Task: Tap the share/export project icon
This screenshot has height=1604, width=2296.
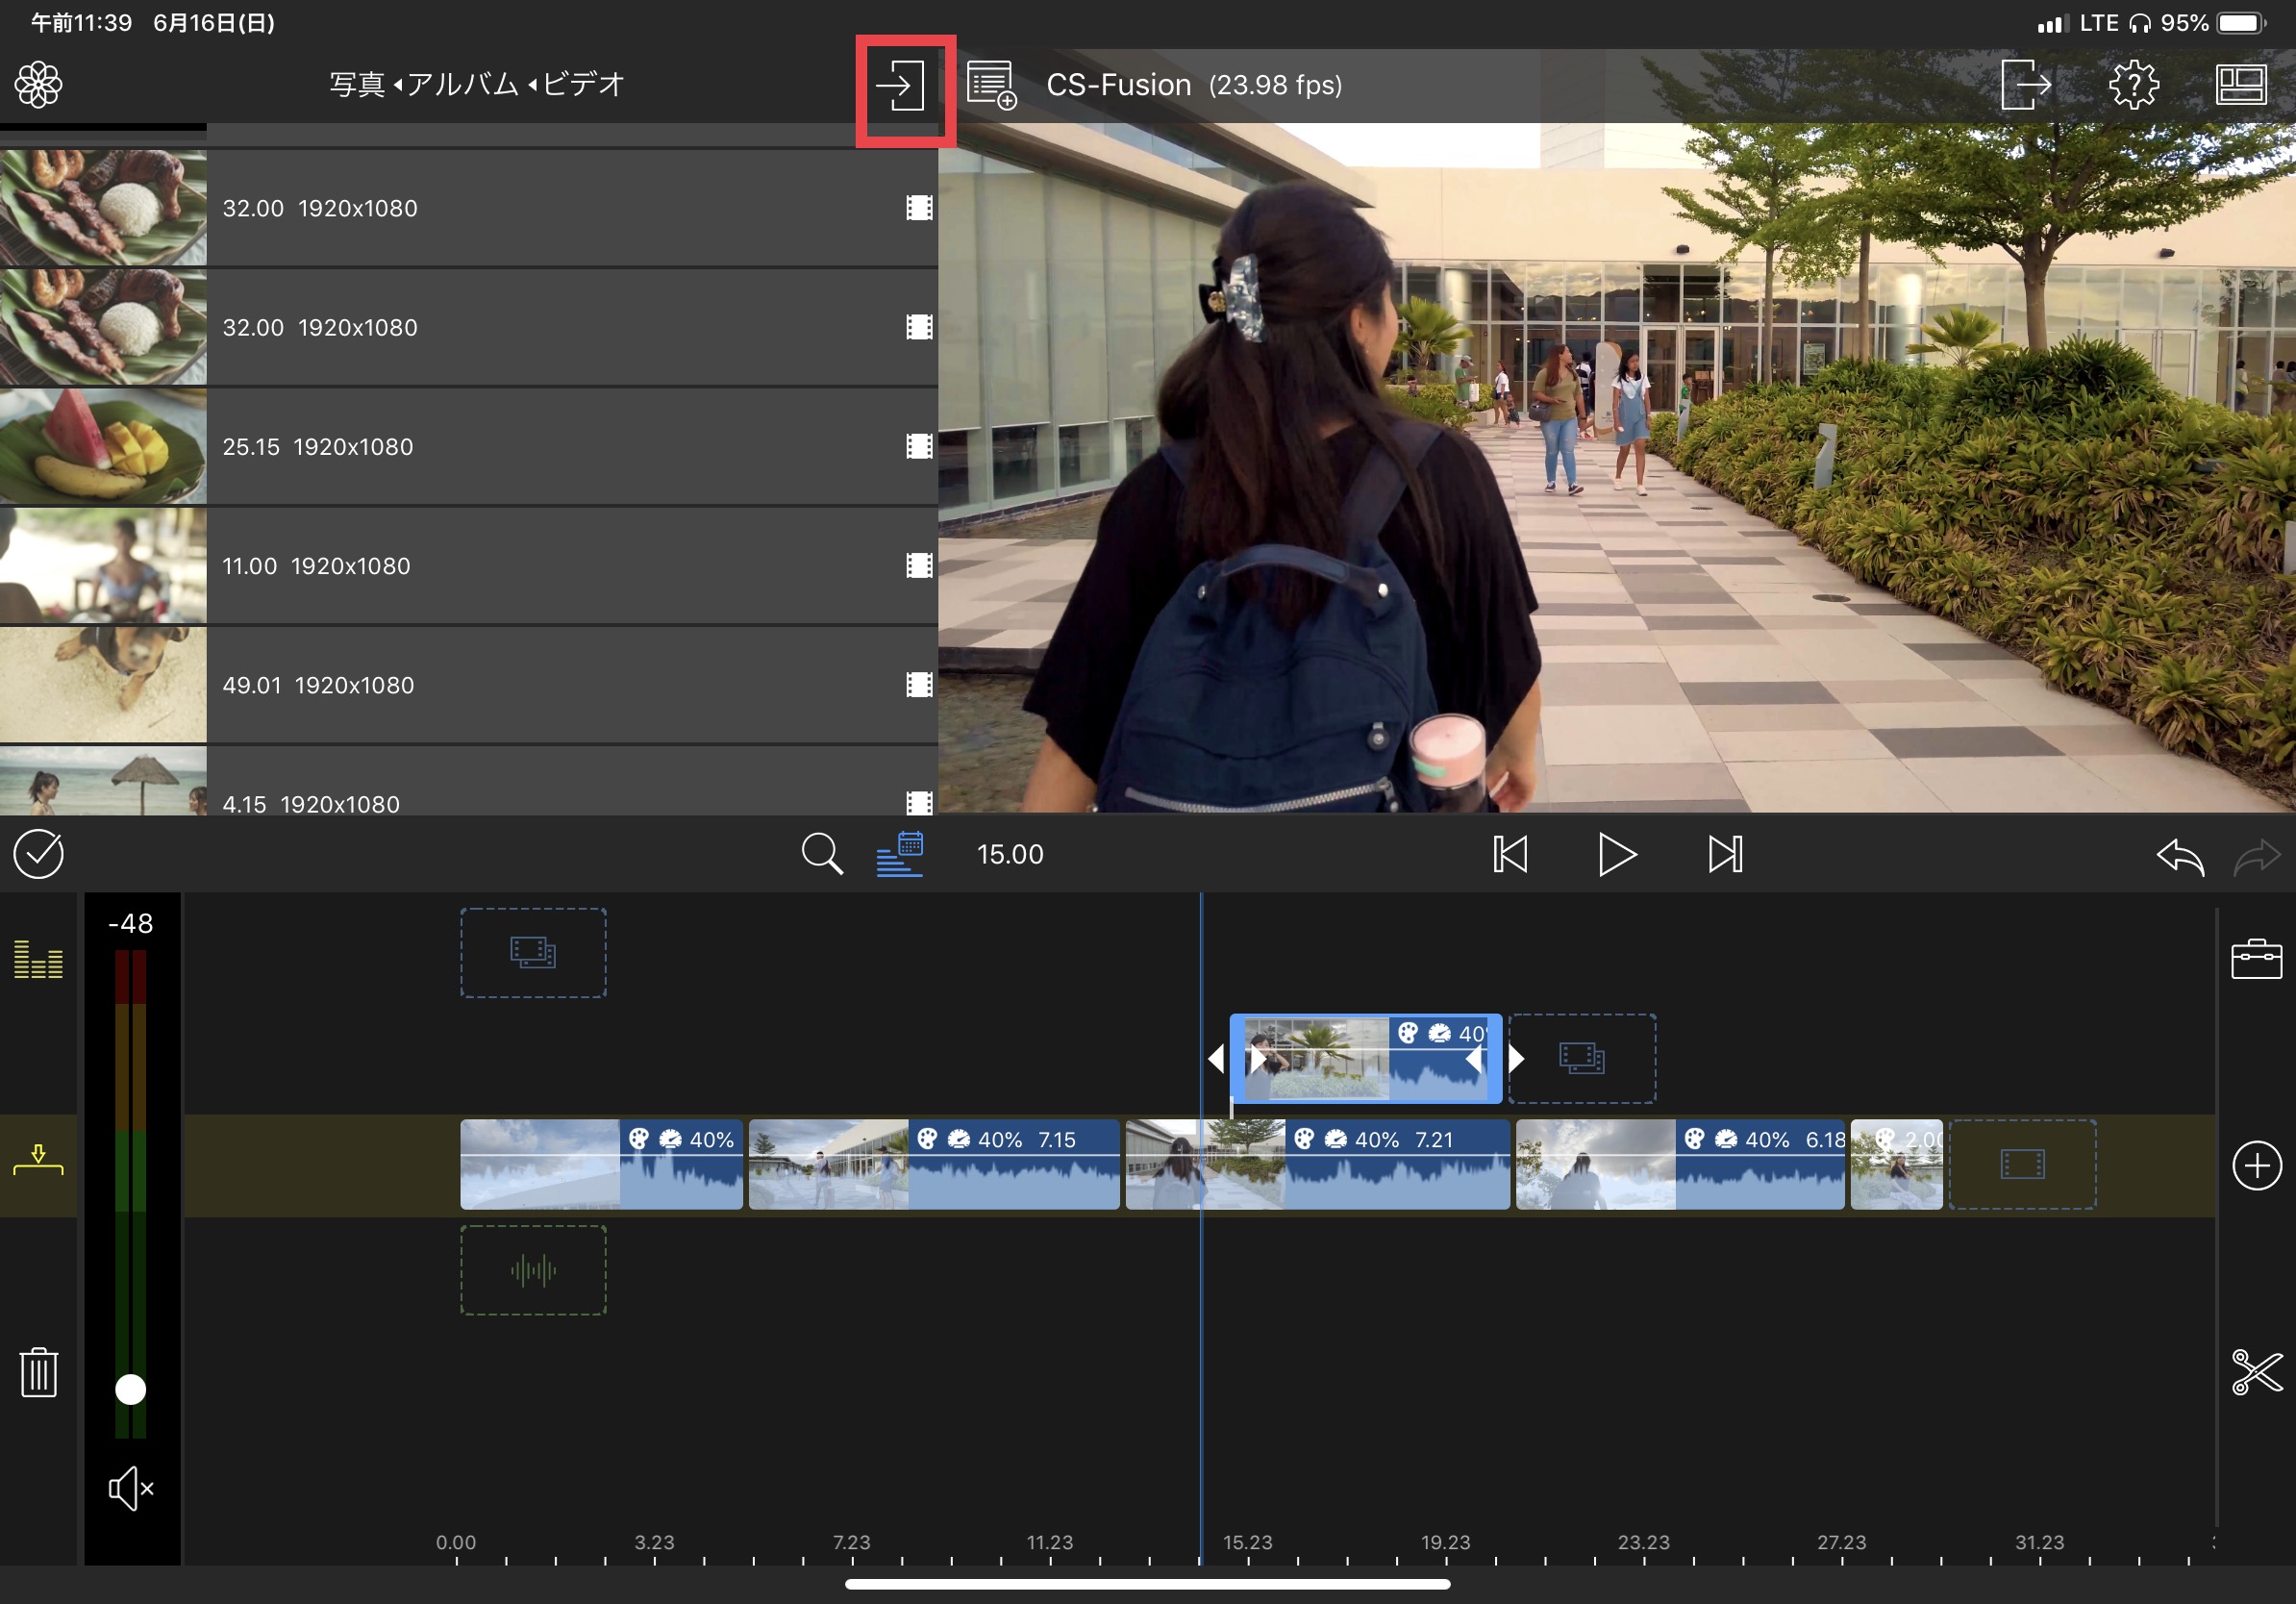Action: click(2025, 85)
